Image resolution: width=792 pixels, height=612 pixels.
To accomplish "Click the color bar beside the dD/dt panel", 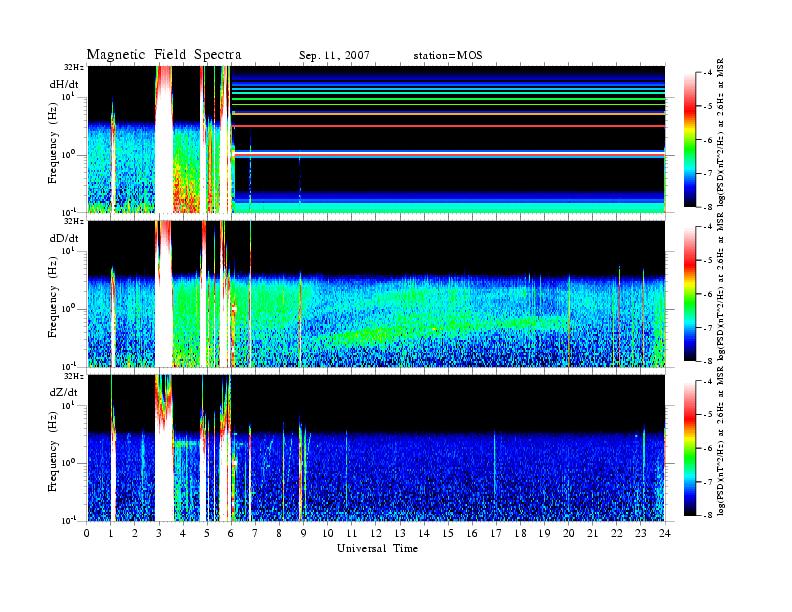I will [689, 294].
